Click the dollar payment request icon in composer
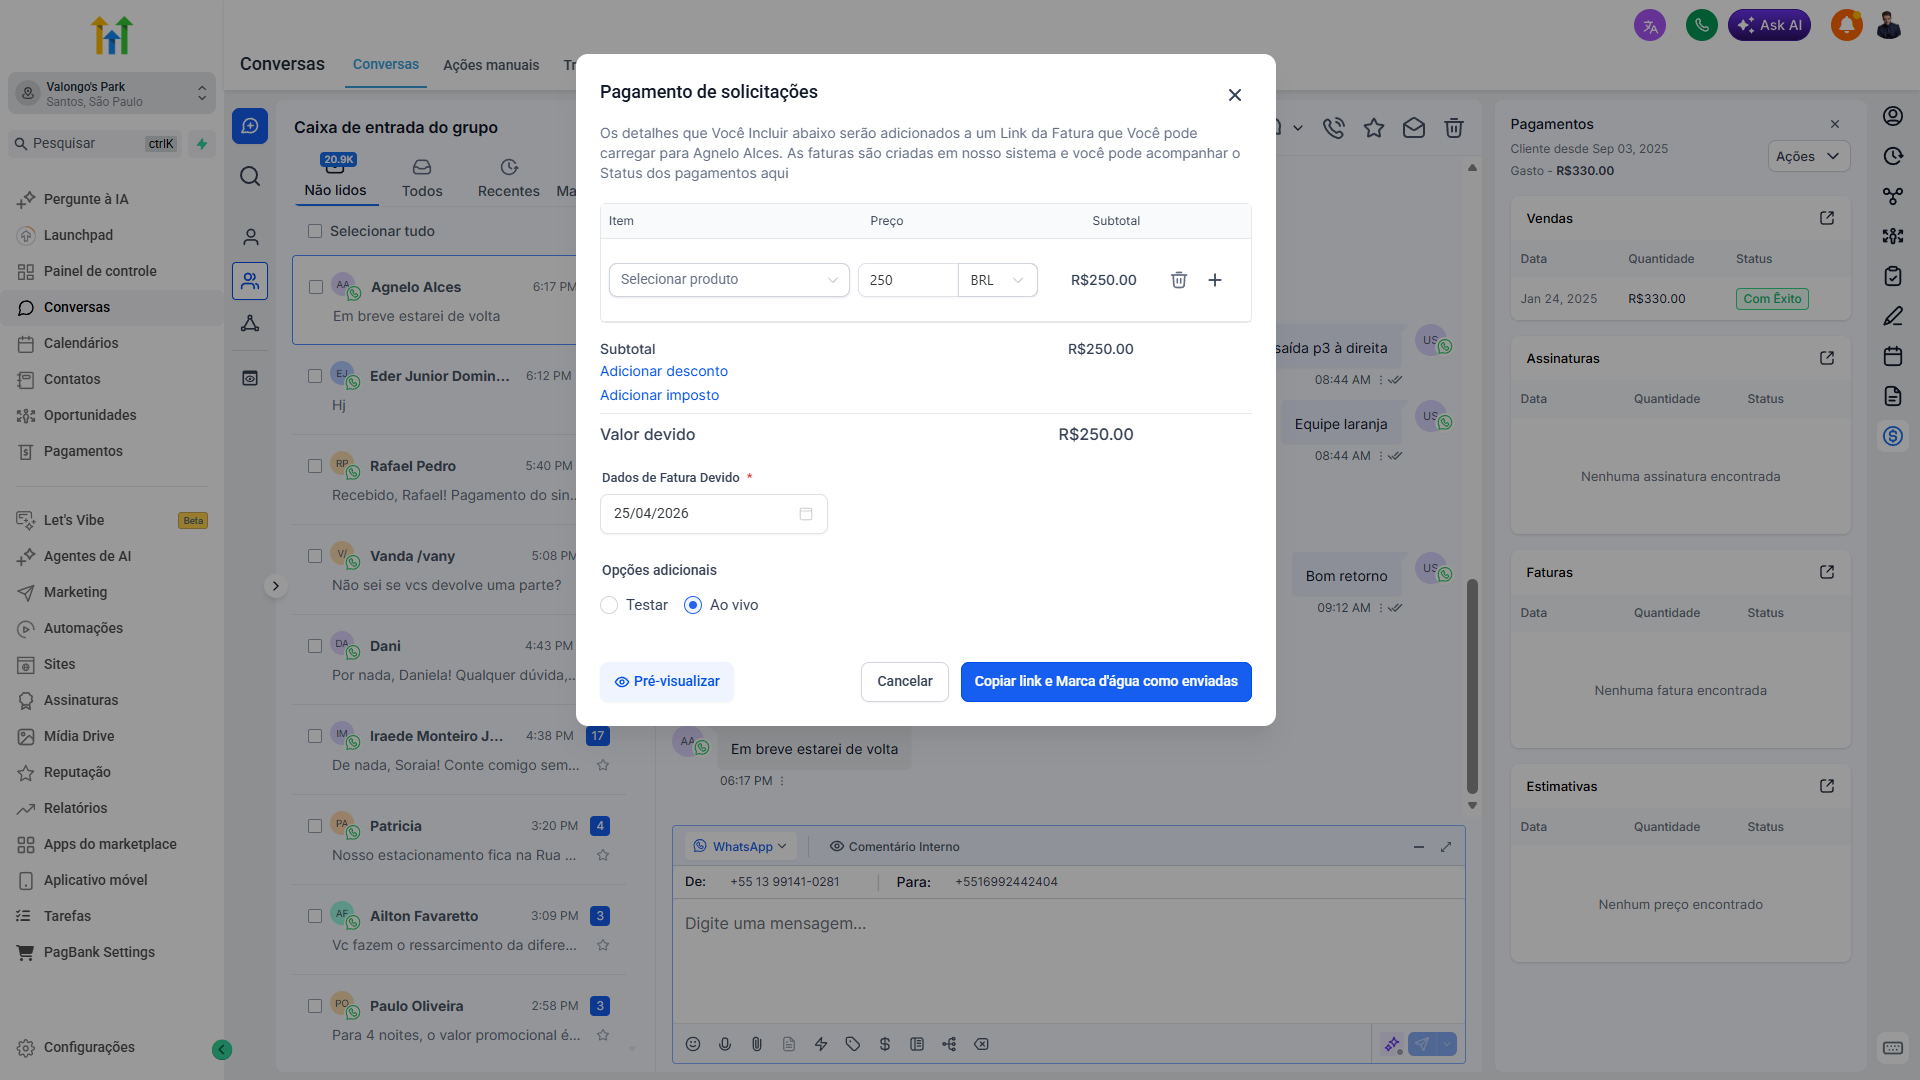This screenshot has width=1920, height=1080. pyautogui.click(x=885, y=1044)
